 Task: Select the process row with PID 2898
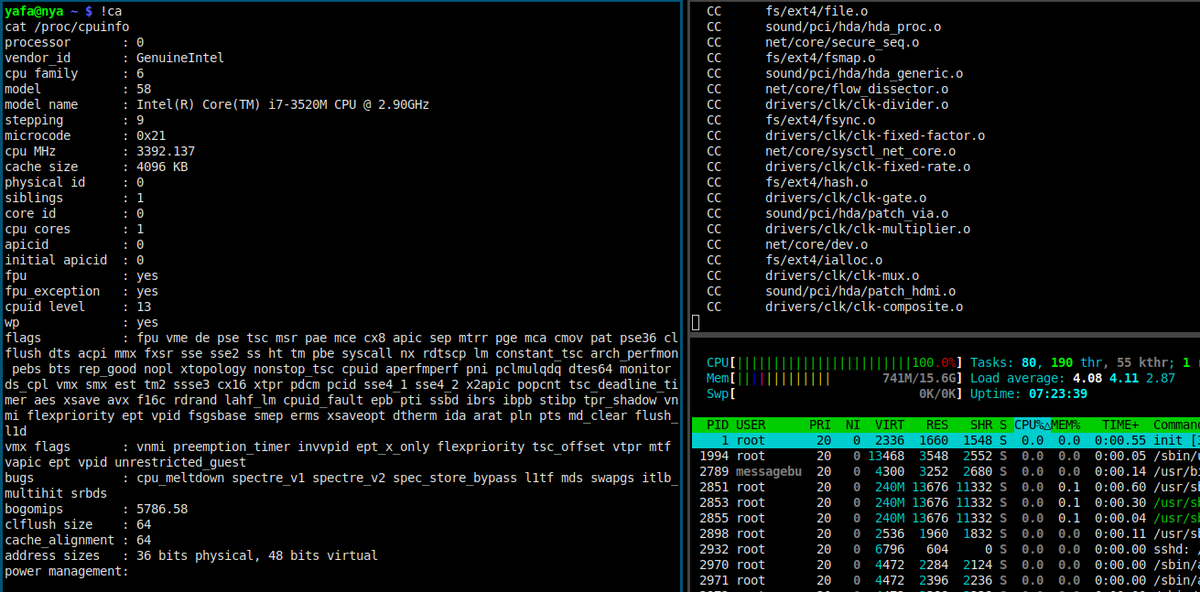pos(945,534)
